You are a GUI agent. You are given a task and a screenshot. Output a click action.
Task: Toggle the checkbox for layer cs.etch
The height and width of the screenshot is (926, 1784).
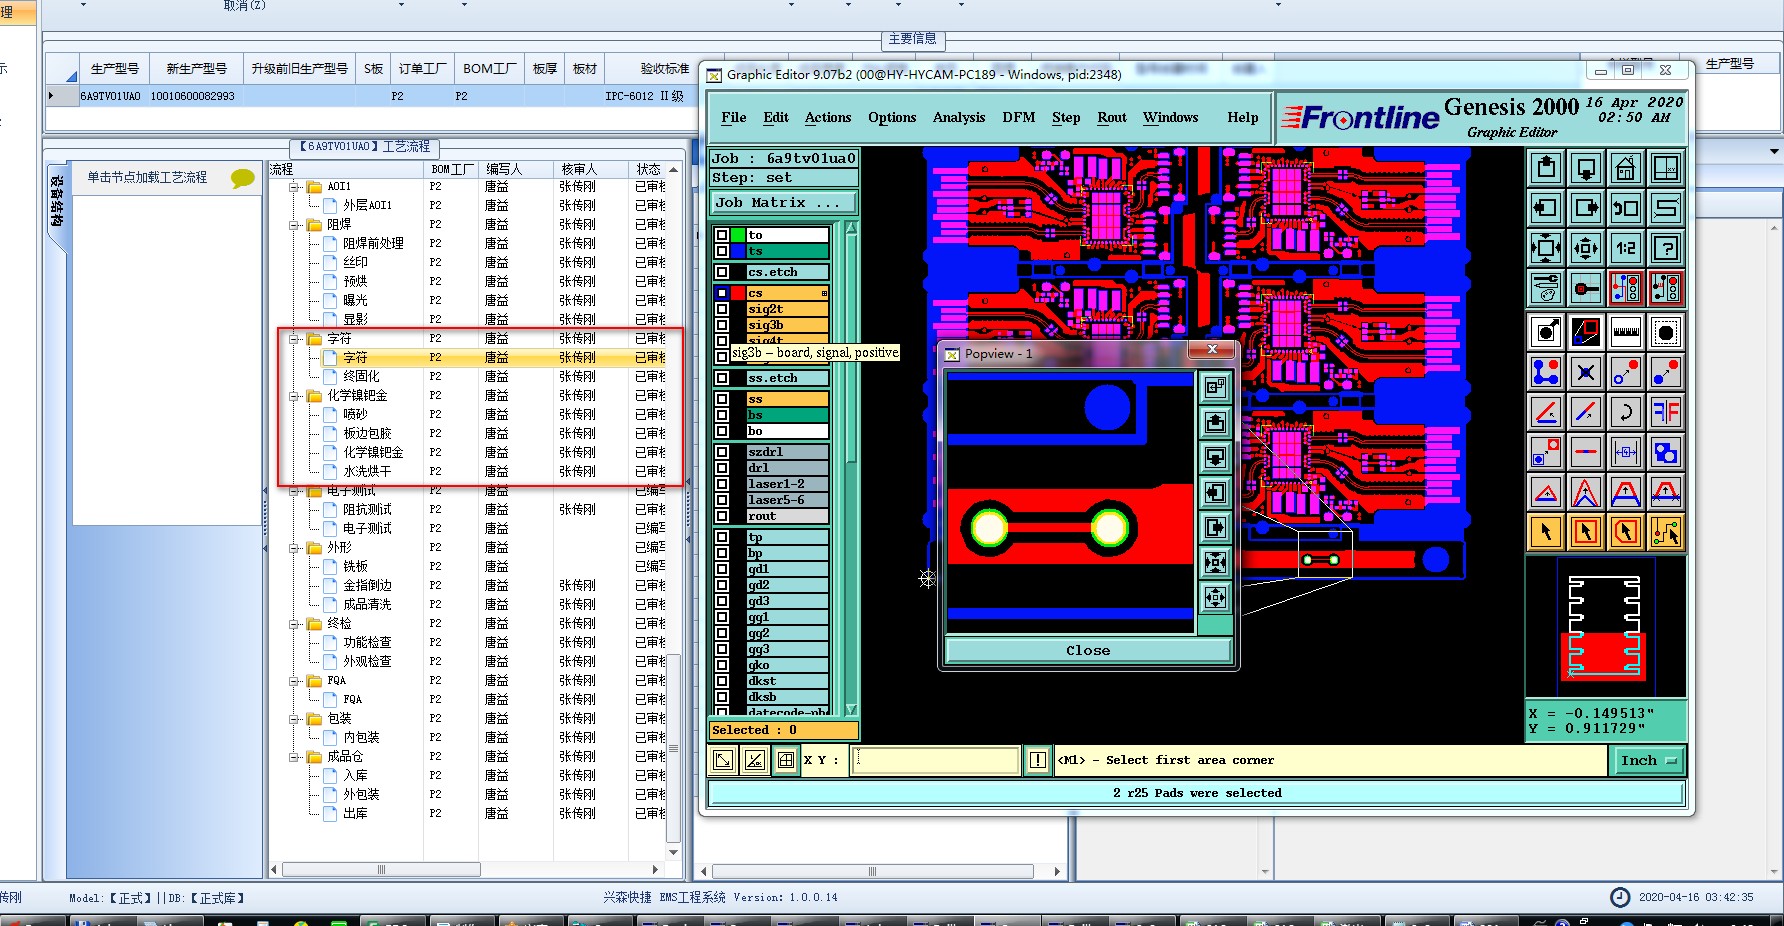coord(722,272)
